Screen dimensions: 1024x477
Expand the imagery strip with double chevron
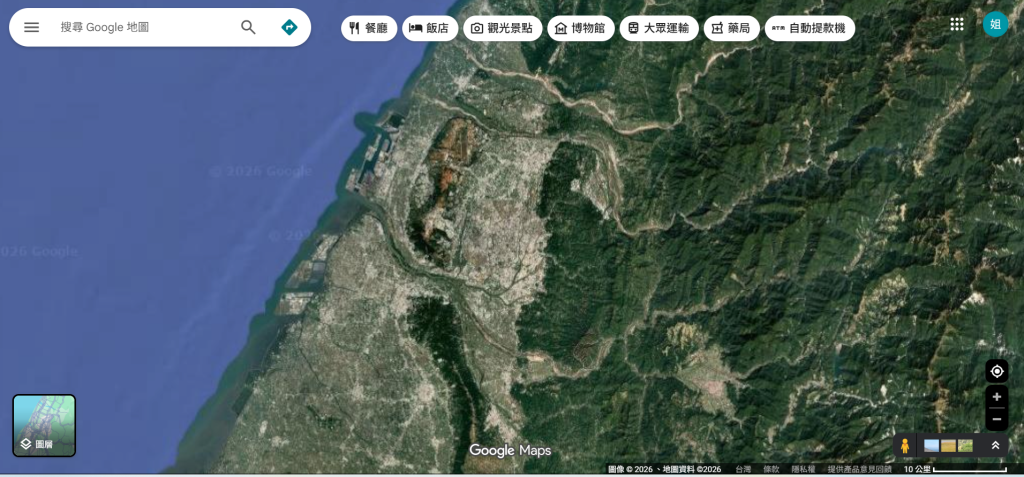coord(995,446)
